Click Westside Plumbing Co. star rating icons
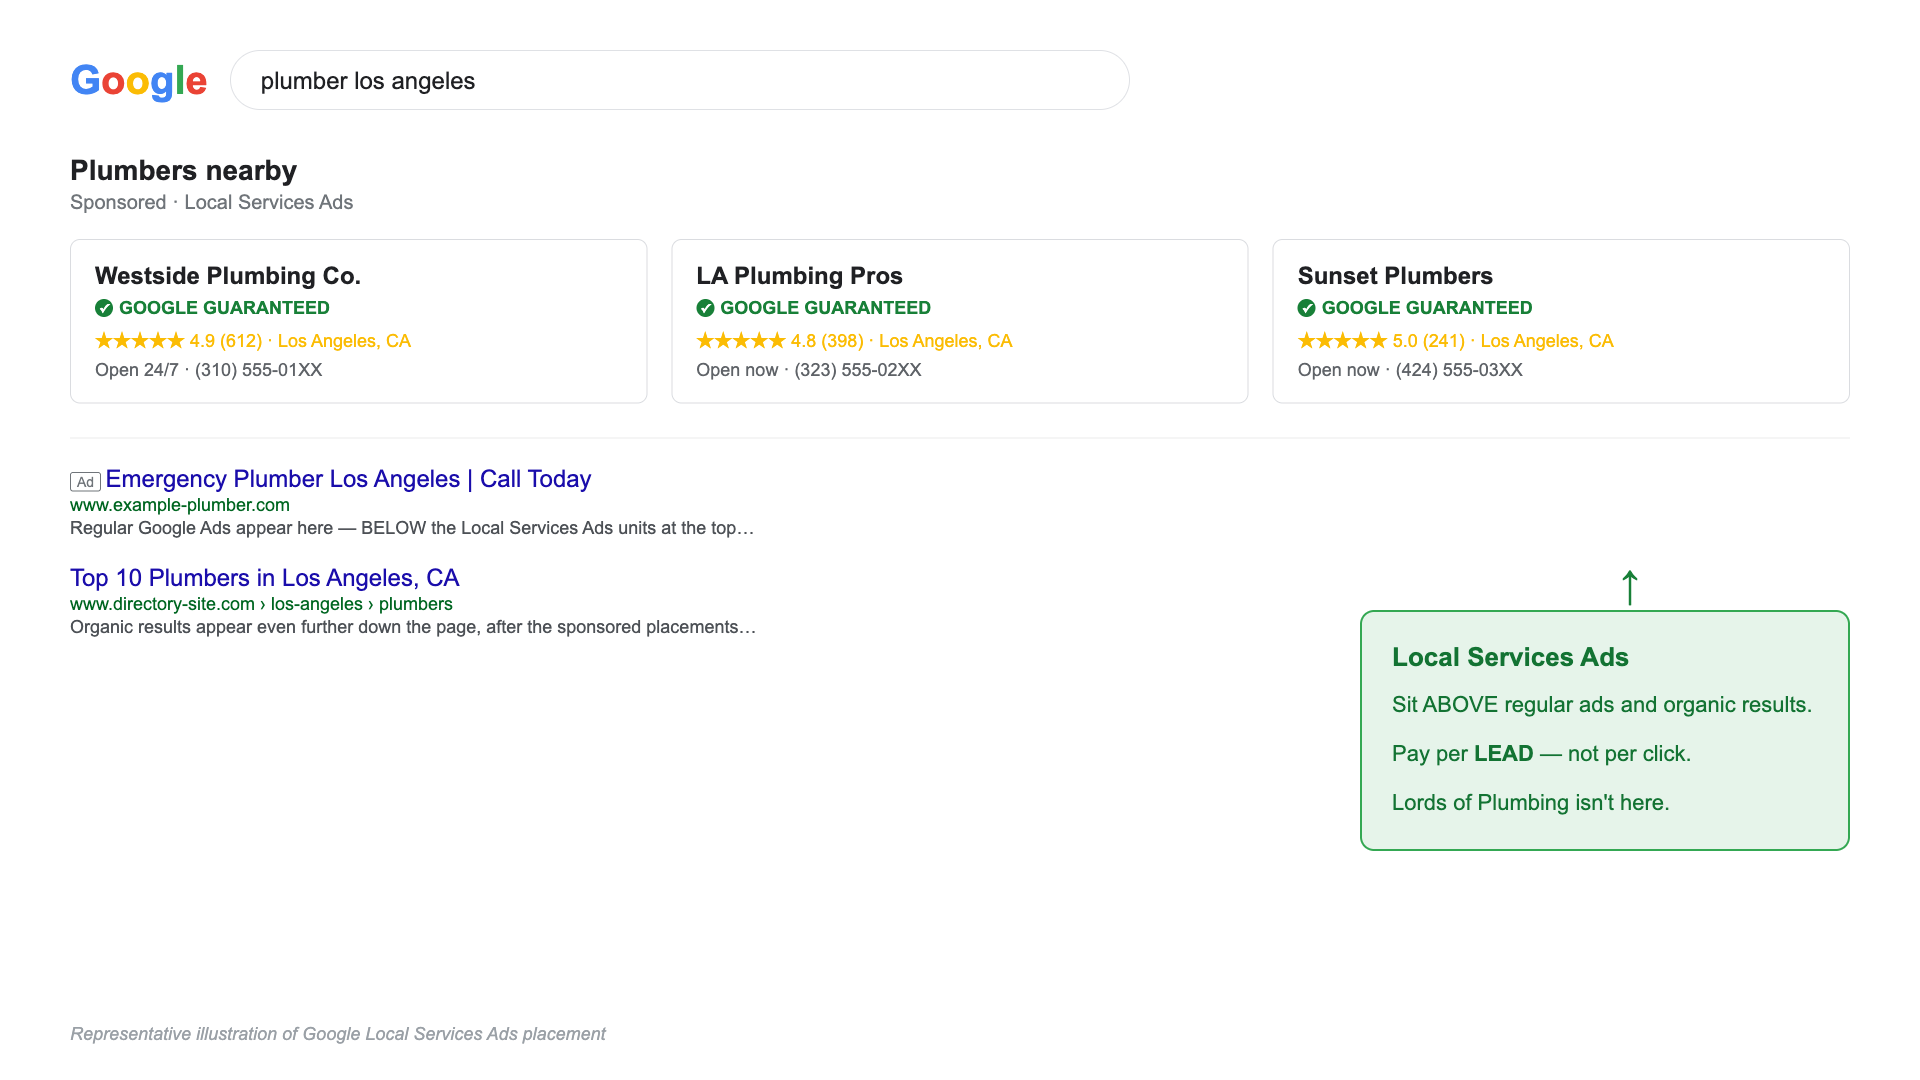The image size is (1920, 1080). pyautogui.click(x=140, y=341)
